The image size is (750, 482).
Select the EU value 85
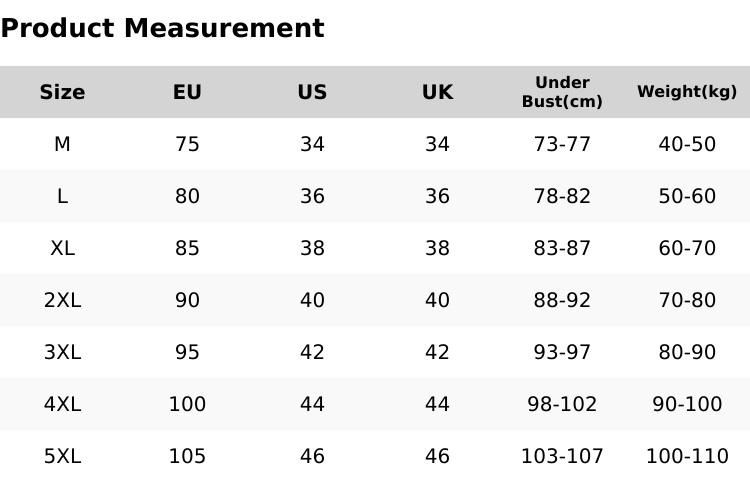187,248
